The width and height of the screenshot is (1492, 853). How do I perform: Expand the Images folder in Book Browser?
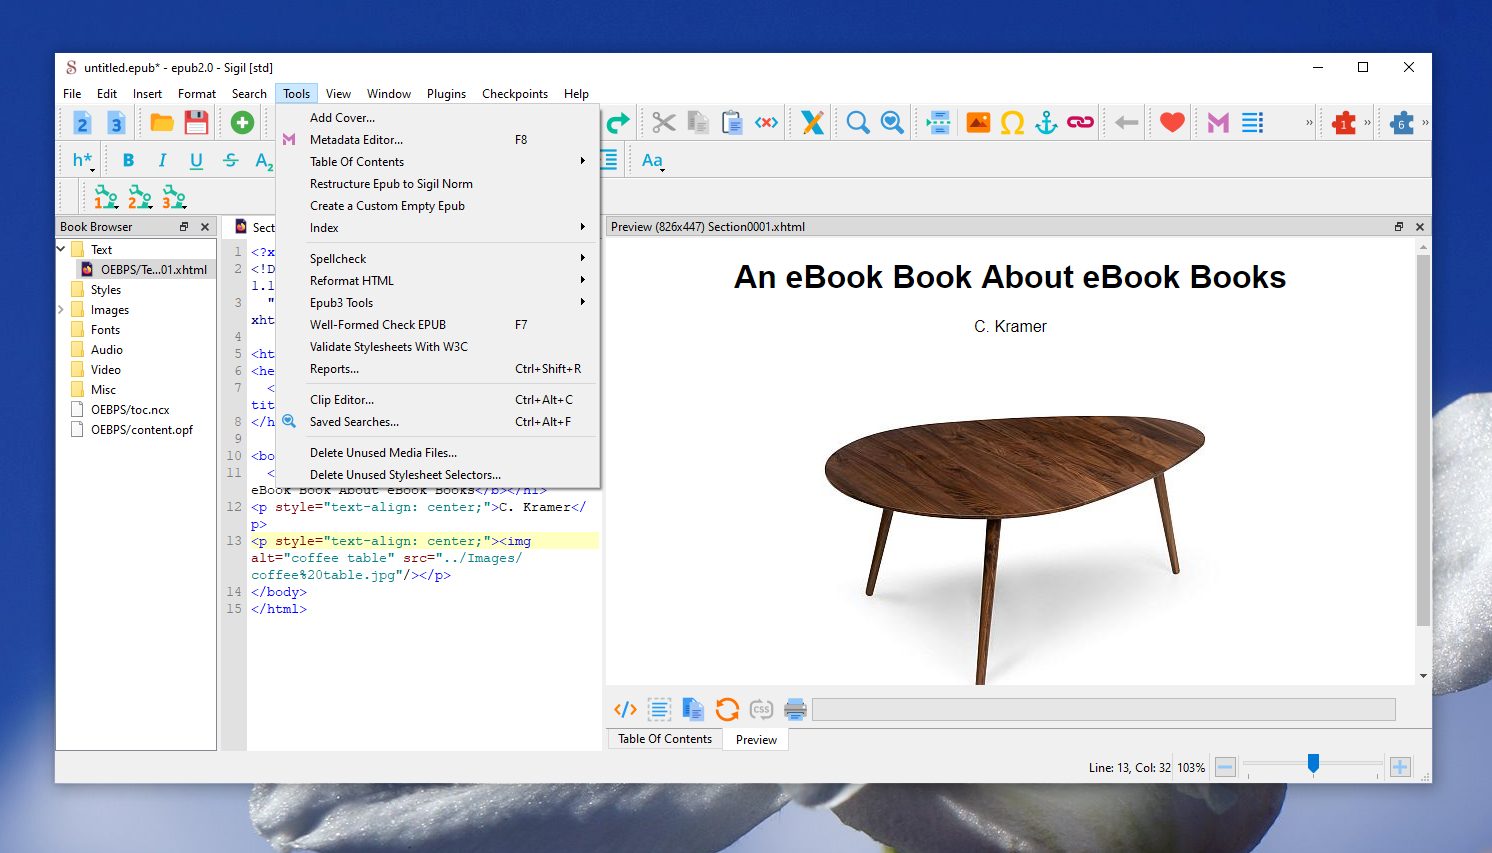coord(61,309)
